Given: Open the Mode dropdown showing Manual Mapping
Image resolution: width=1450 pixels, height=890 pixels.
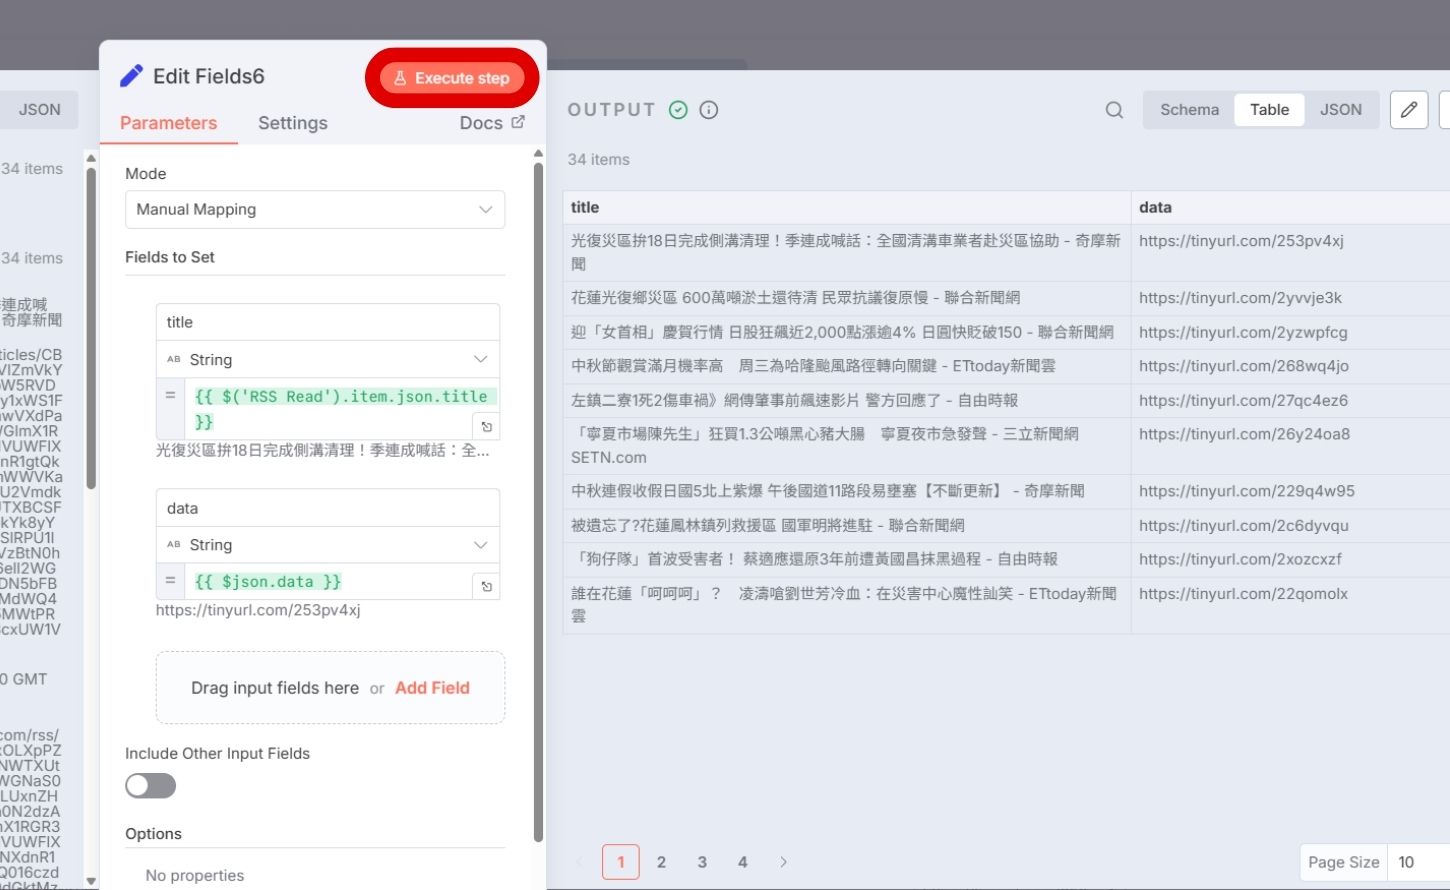Looking at the screenshot, I should click(x=314, y=209).
